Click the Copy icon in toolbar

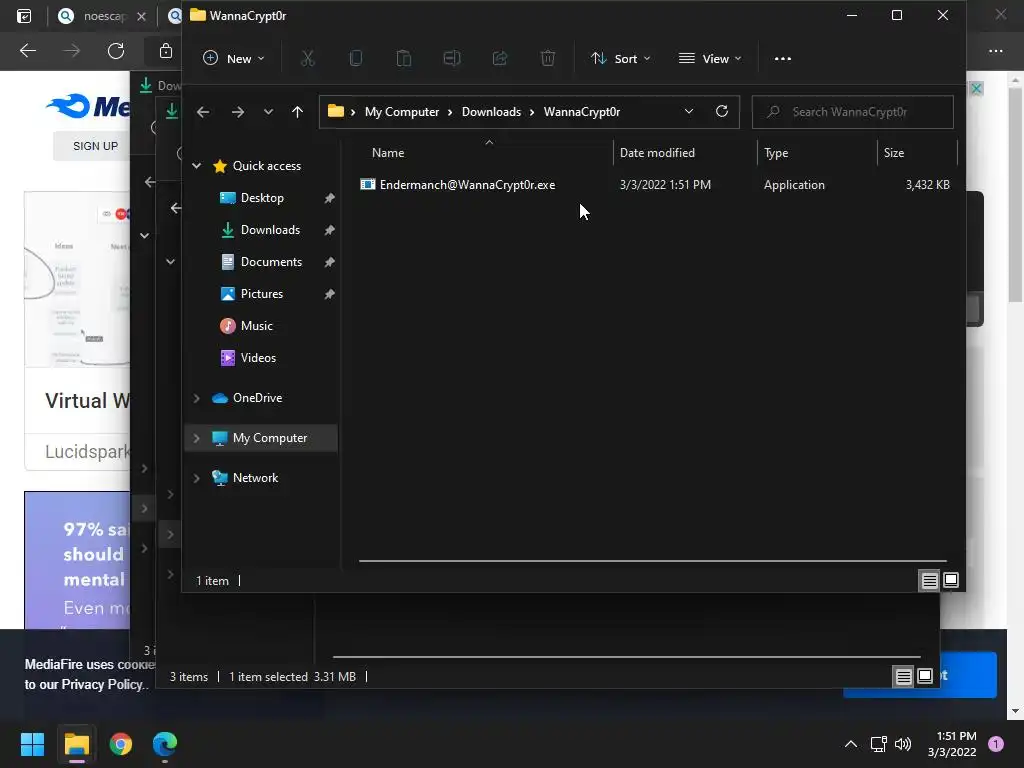[356, 59]
